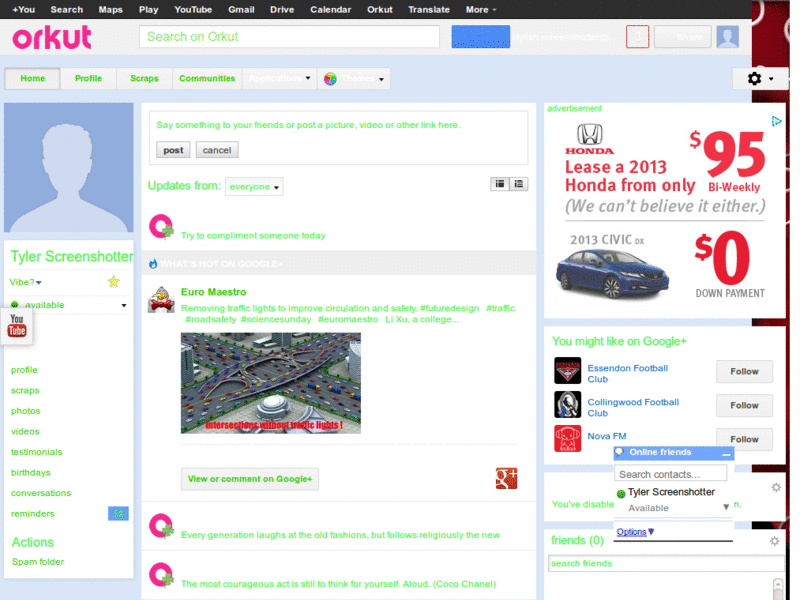Image resolution: width=800 pixels, height=600 pixels.
Task: Click the YouTube icon in left sidebar
Action: (x=17, y=326)
